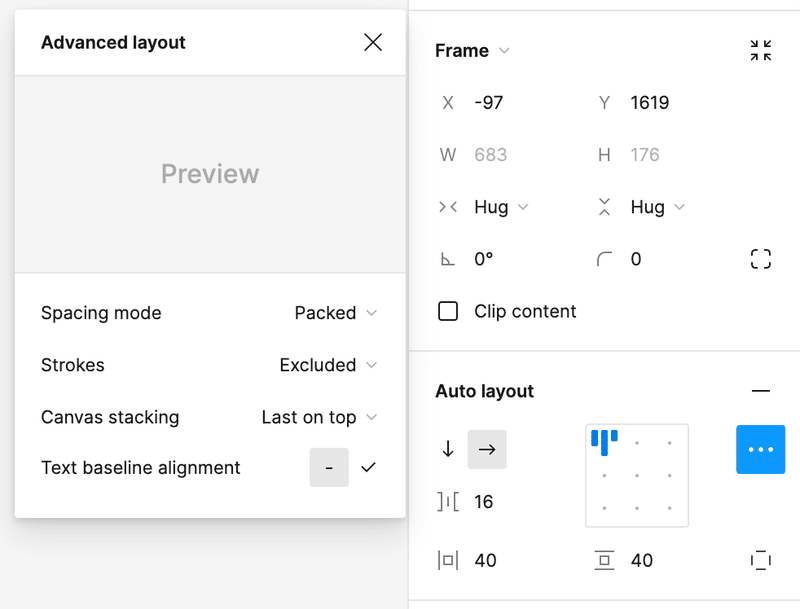Enable Clip content checkbox
Viewport: 800px width, 609px height.
[x=448, y=311]
